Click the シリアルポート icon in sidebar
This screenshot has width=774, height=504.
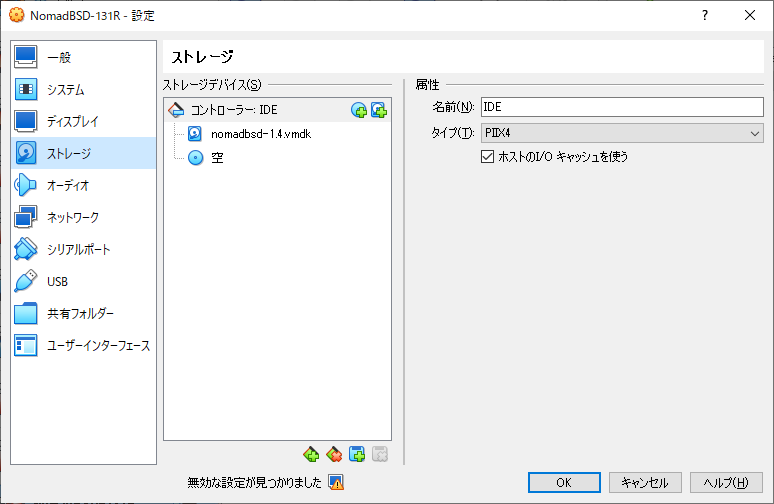pyautogui.click(x=25, y=249)
